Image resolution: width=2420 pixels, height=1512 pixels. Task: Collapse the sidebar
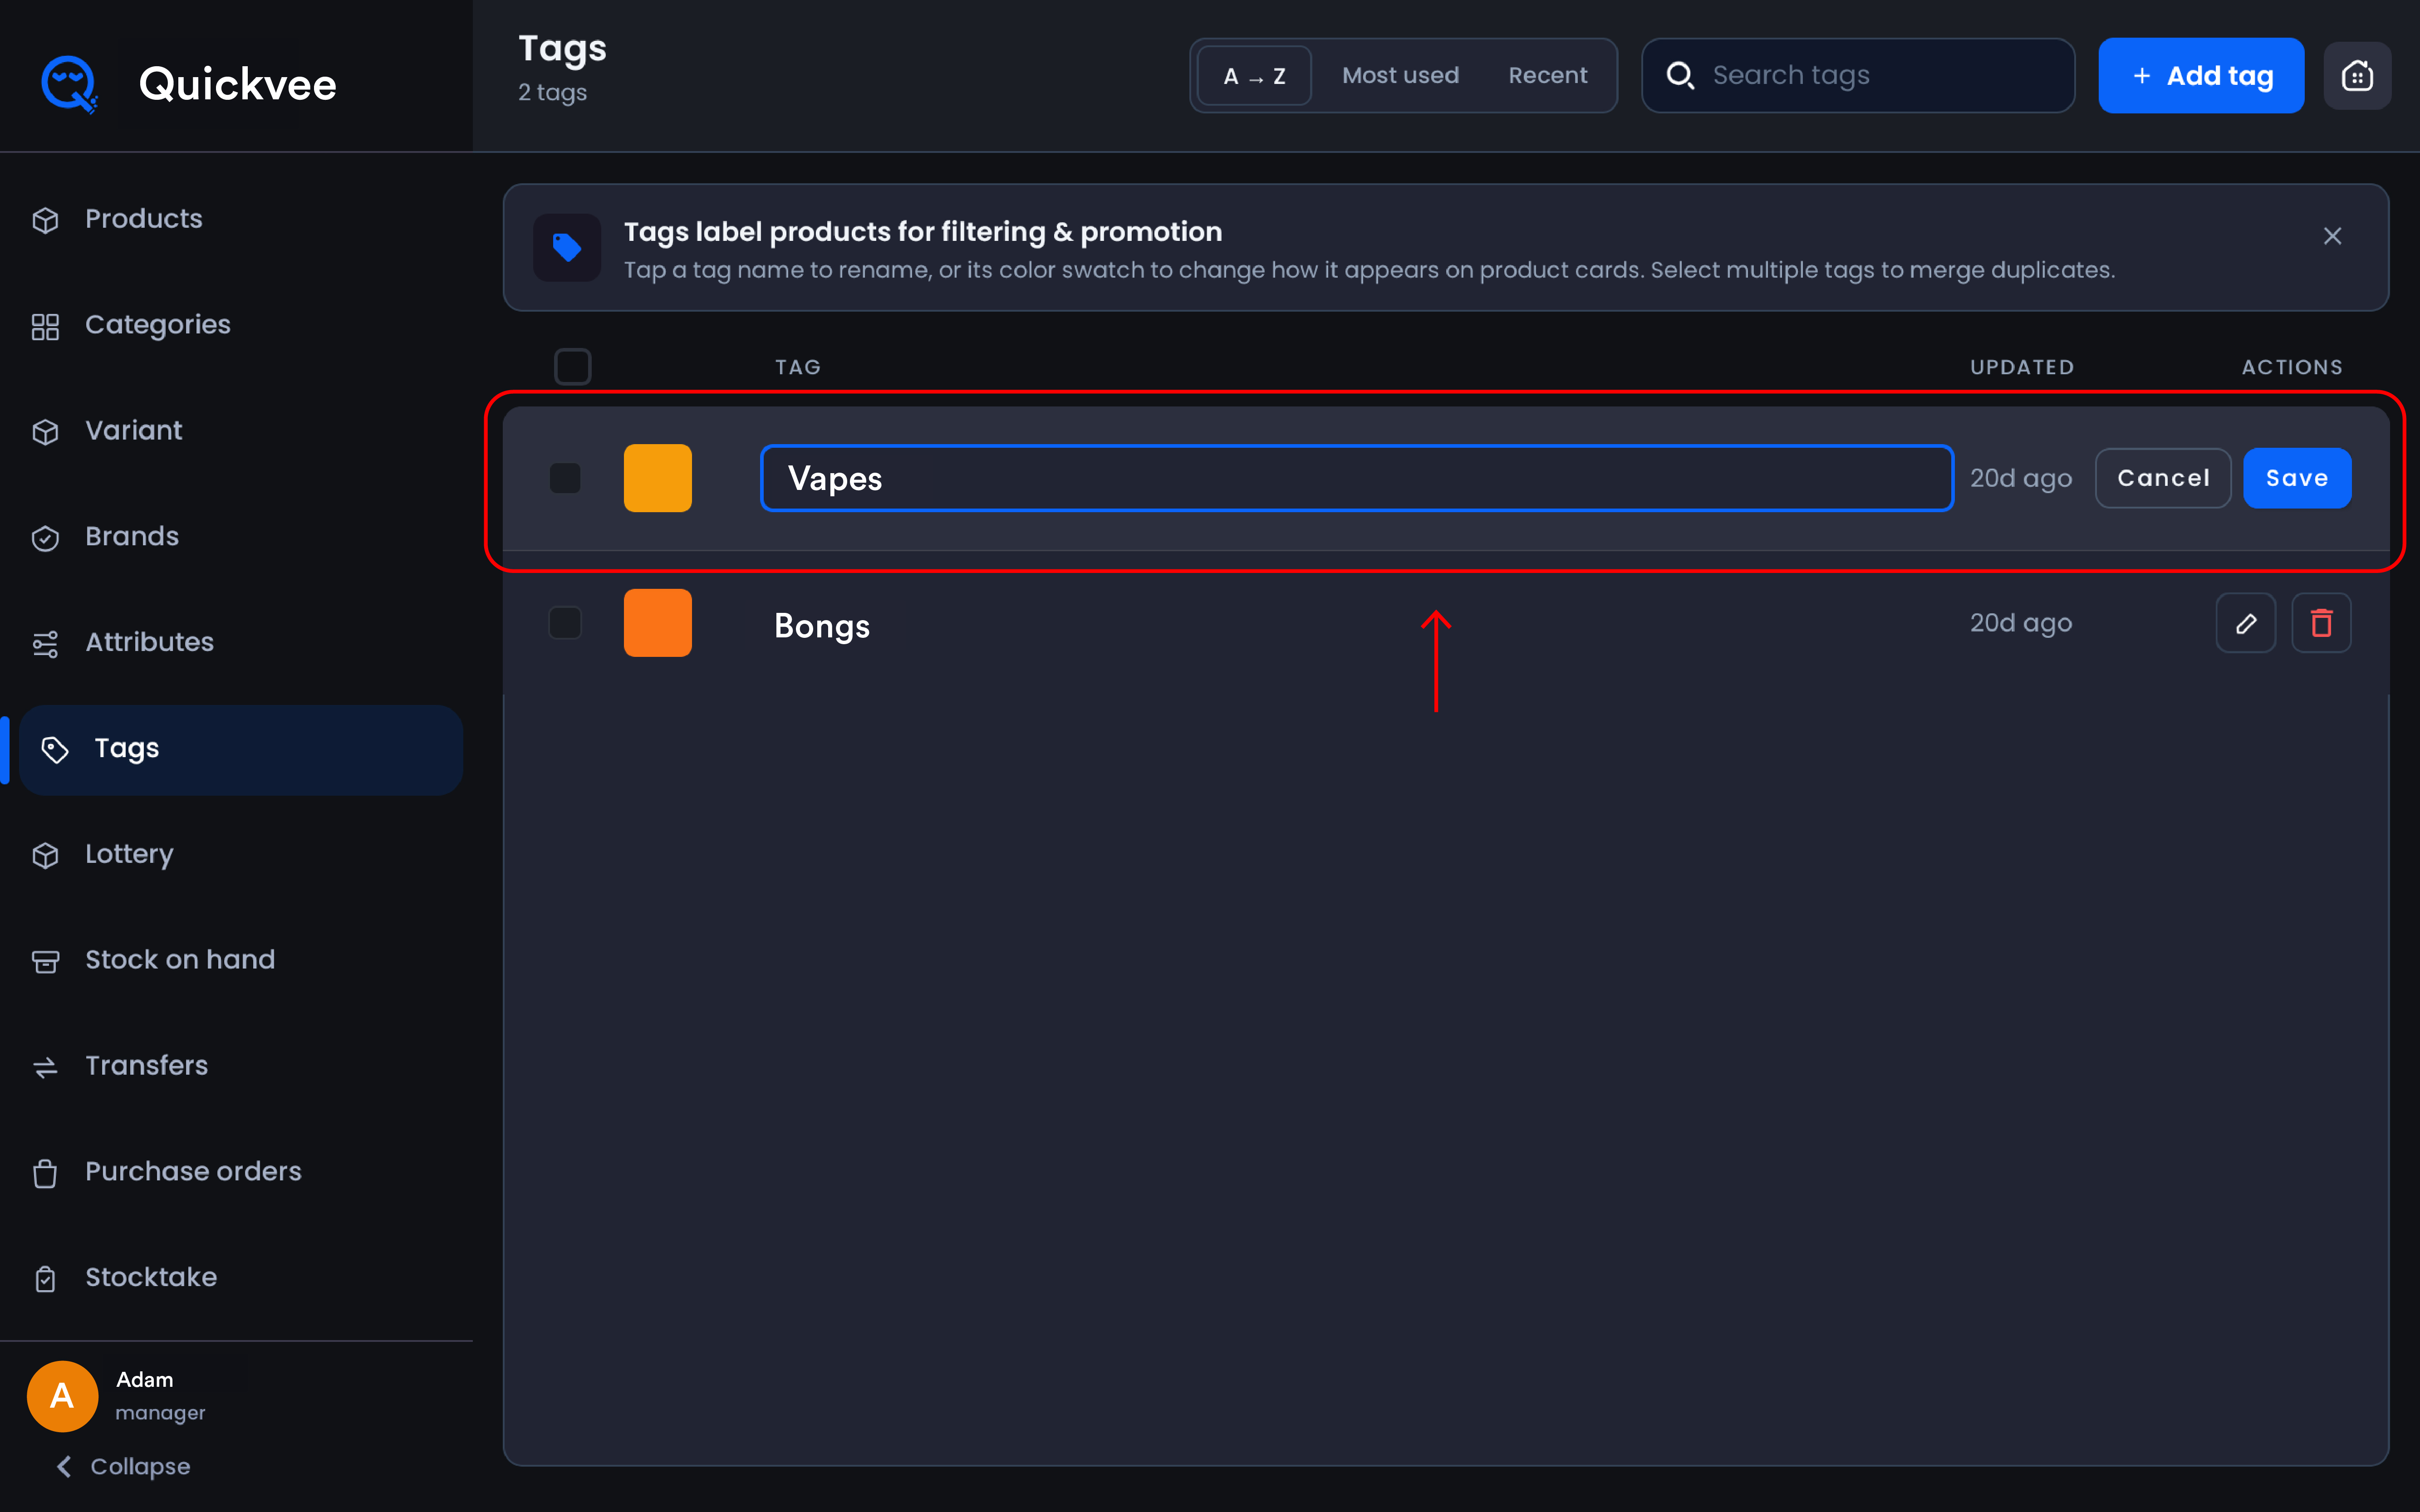(123, 1467)
